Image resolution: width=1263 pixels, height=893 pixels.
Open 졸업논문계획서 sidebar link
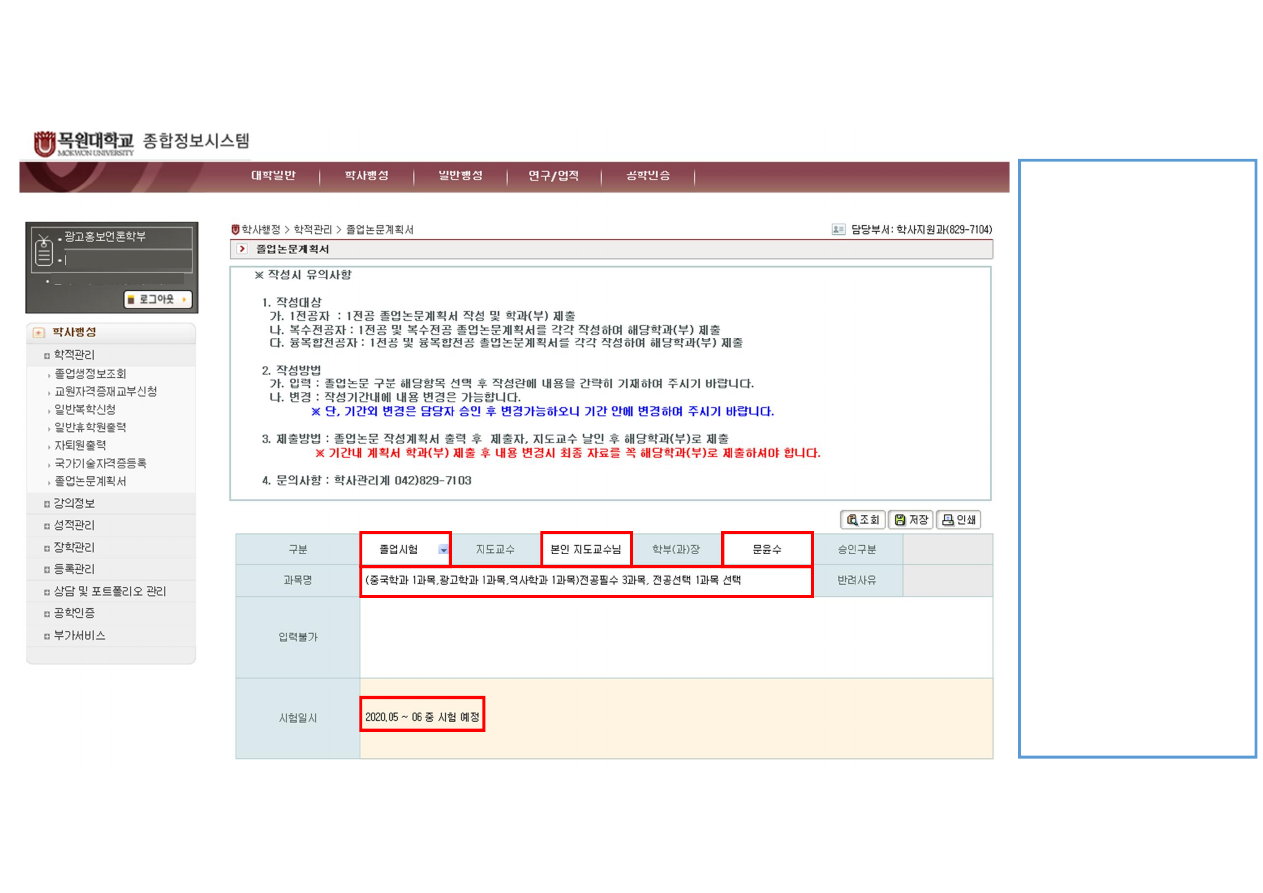click(x=90, y=481)
